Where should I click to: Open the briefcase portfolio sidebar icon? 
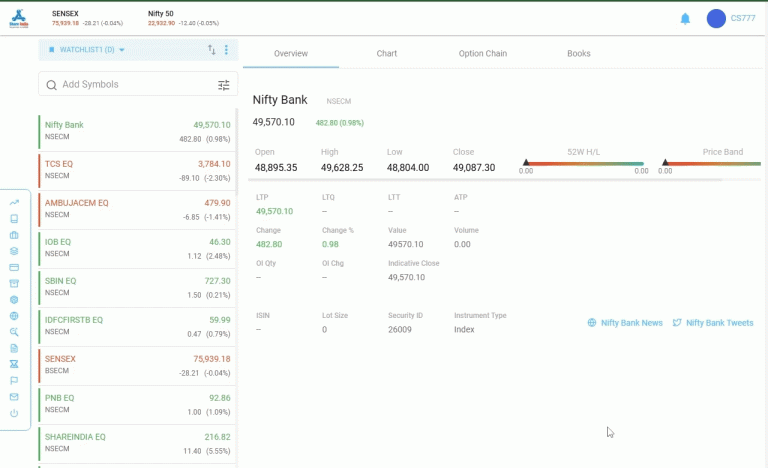click(14, 235)
